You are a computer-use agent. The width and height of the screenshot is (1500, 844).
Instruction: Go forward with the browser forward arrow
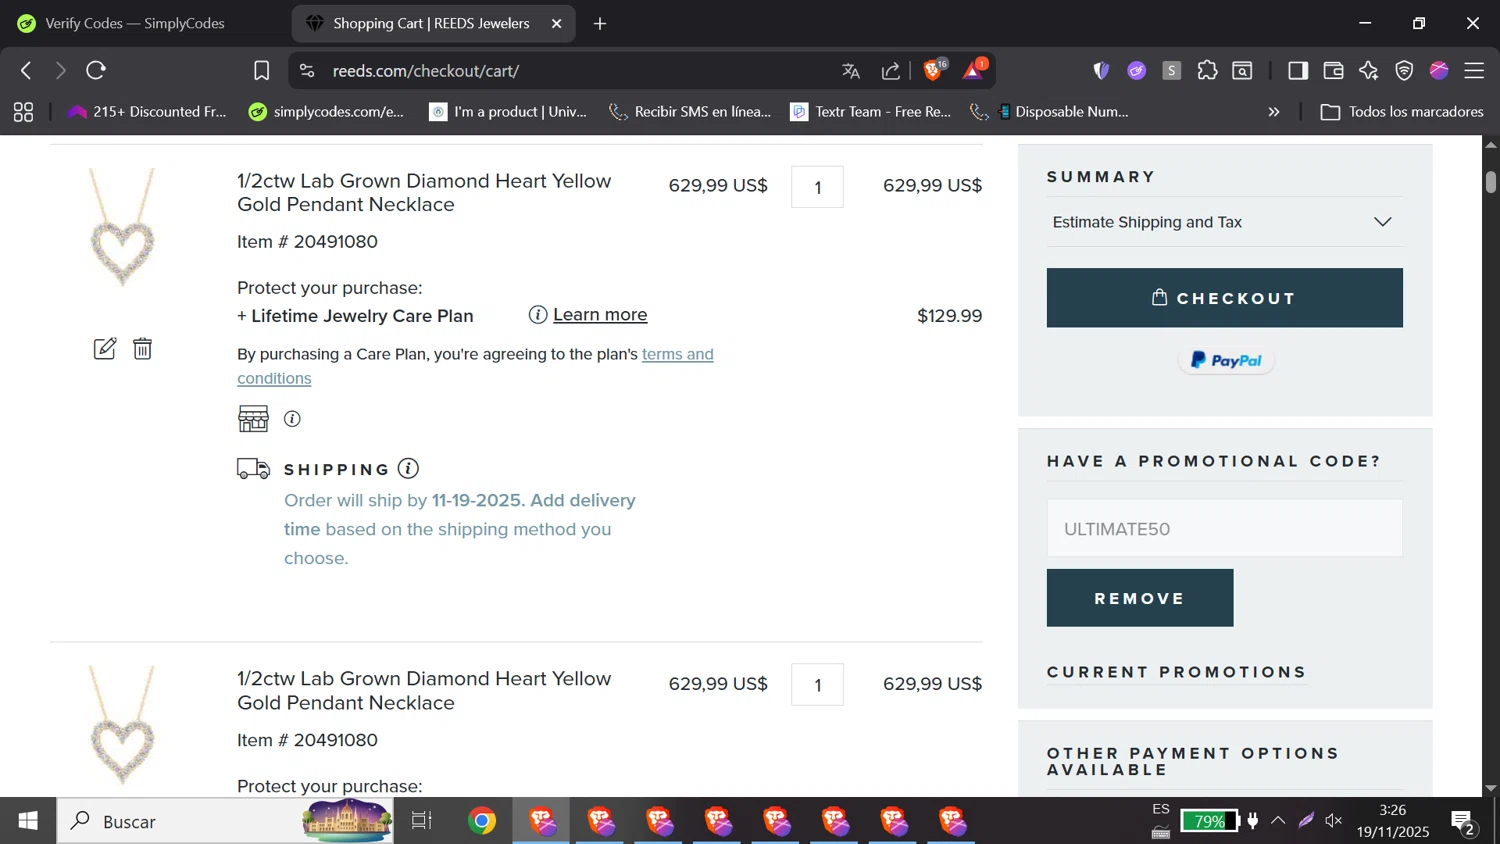pos(61,71)
